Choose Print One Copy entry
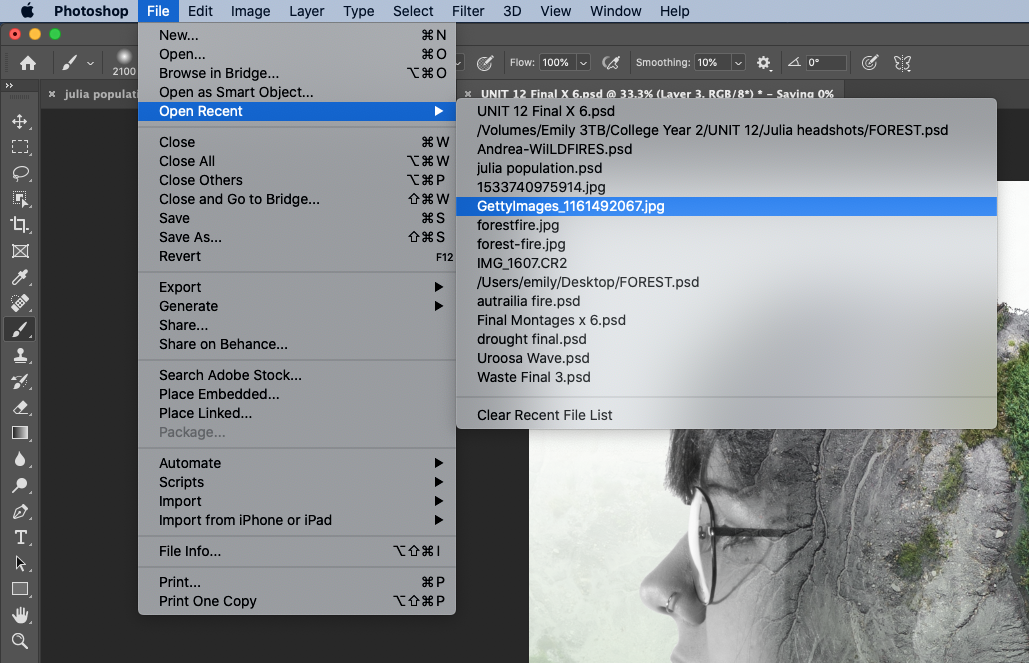This screenshot has width=1029, height=663. [297, 601]
